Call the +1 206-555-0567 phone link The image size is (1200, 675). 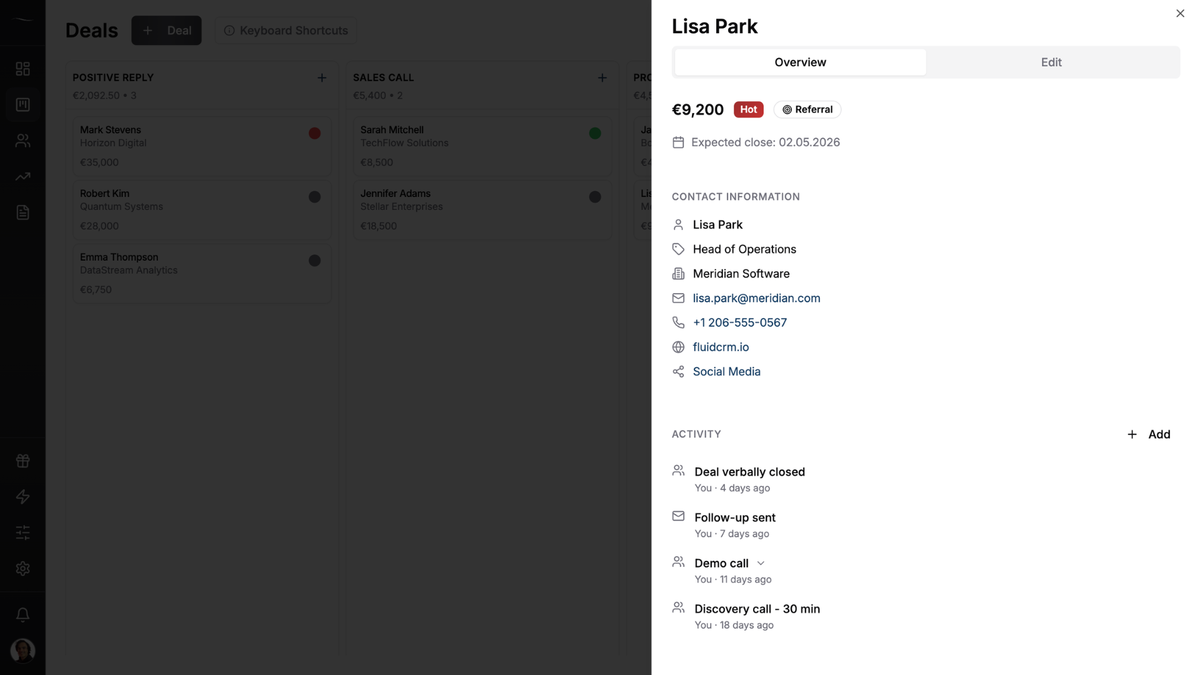[x=740, y=322]
